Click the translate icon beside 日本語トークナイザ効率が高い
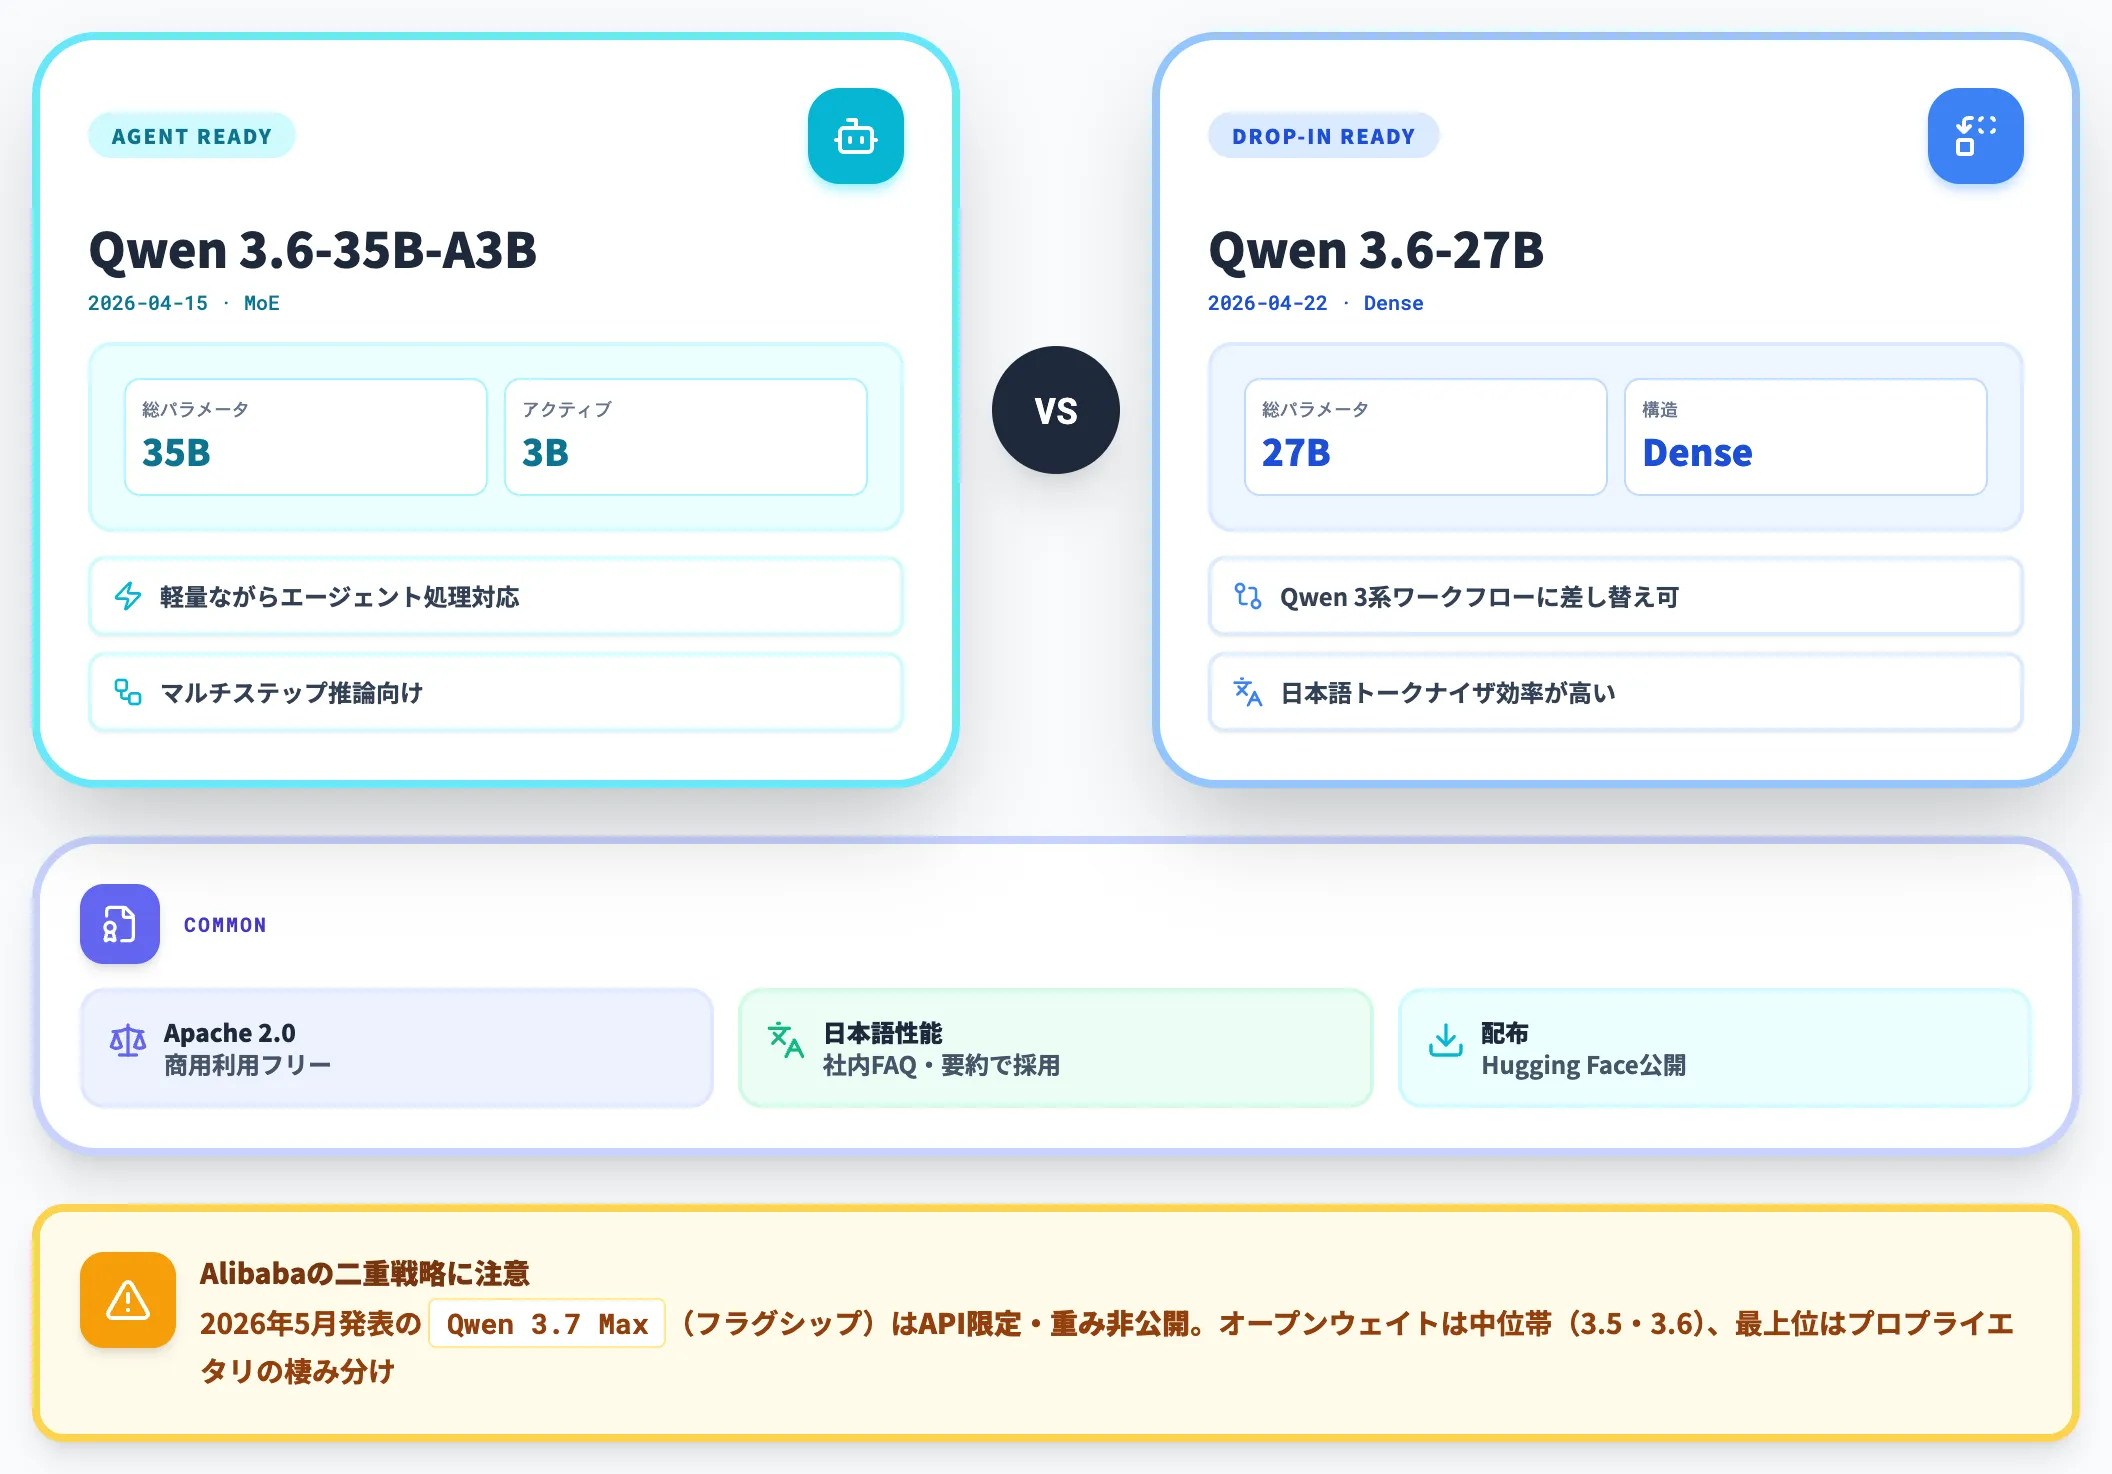Image resolution: width=2112 pixels, height=1474 pixels. pos(1247,692)
